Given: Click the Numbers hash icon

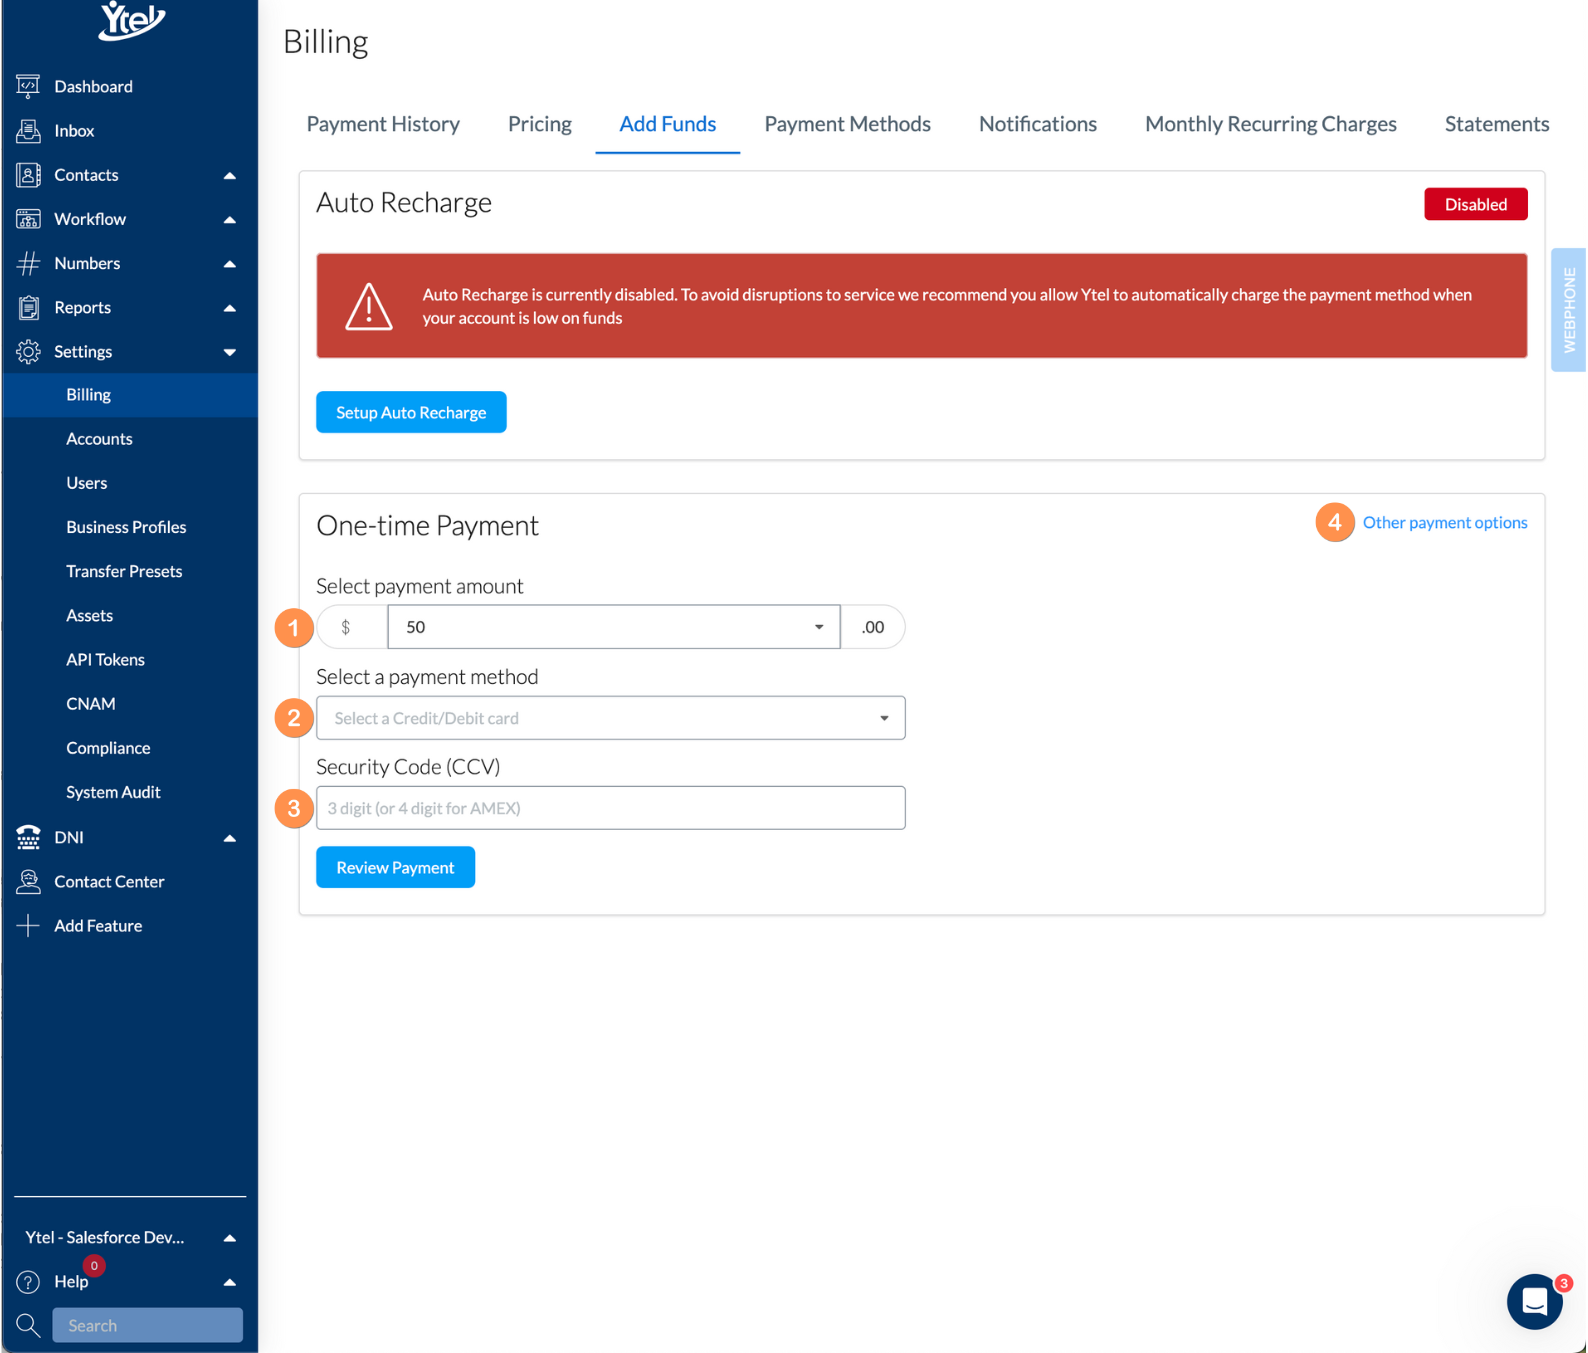Looking at the screenshot, I should pyautogui.click(x=28, y=263).
